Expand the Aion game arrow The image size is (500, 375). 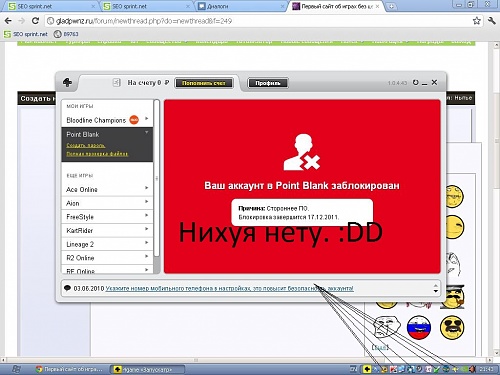[x=146, y=202]
